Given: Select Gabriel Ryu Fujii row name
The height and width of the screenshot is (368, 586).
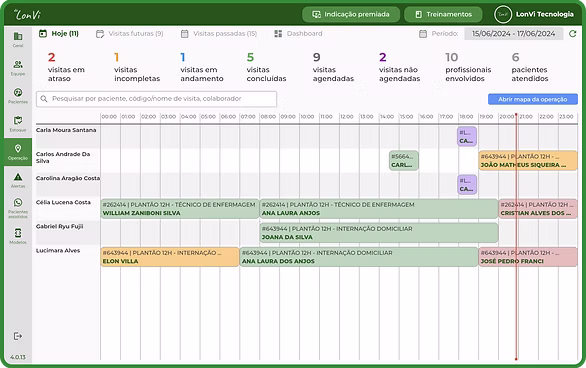Looking at the screenshot, I should pyautogui.click(x=59, y=227).
